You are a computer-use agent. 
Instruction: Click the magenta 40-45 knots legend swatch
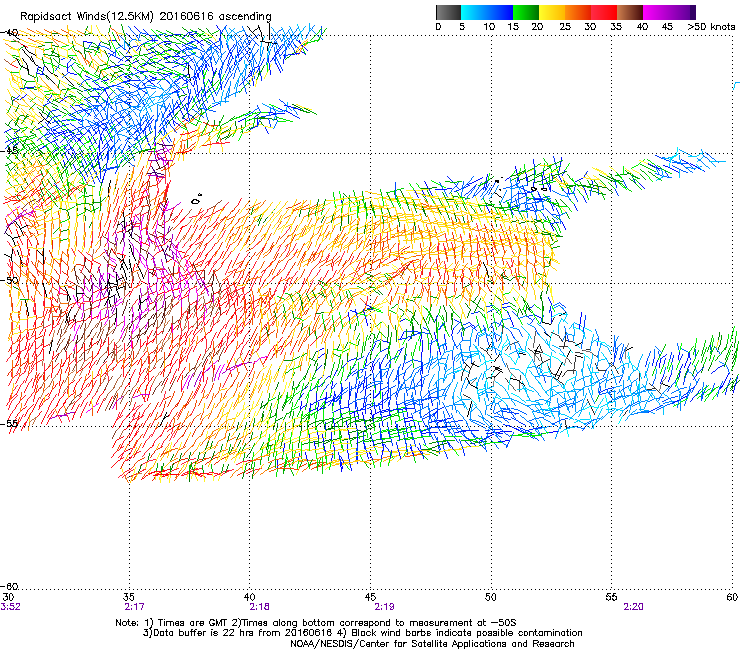pyautogui.click(x=656, y=12)
